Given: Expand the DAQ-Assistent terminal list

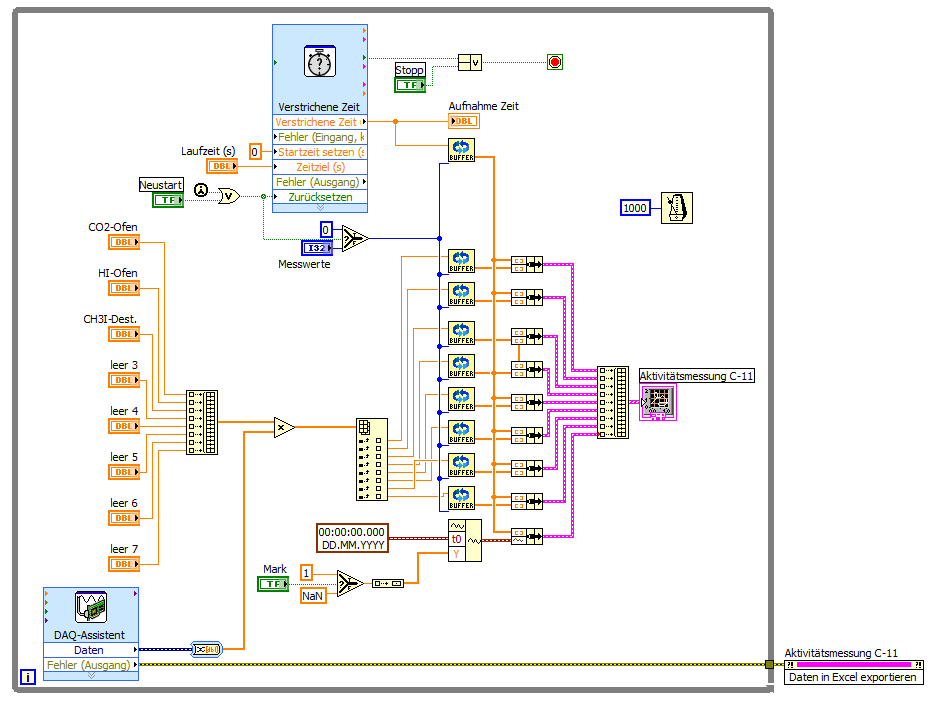Looking at the screenshot, I should pos(91,676).
